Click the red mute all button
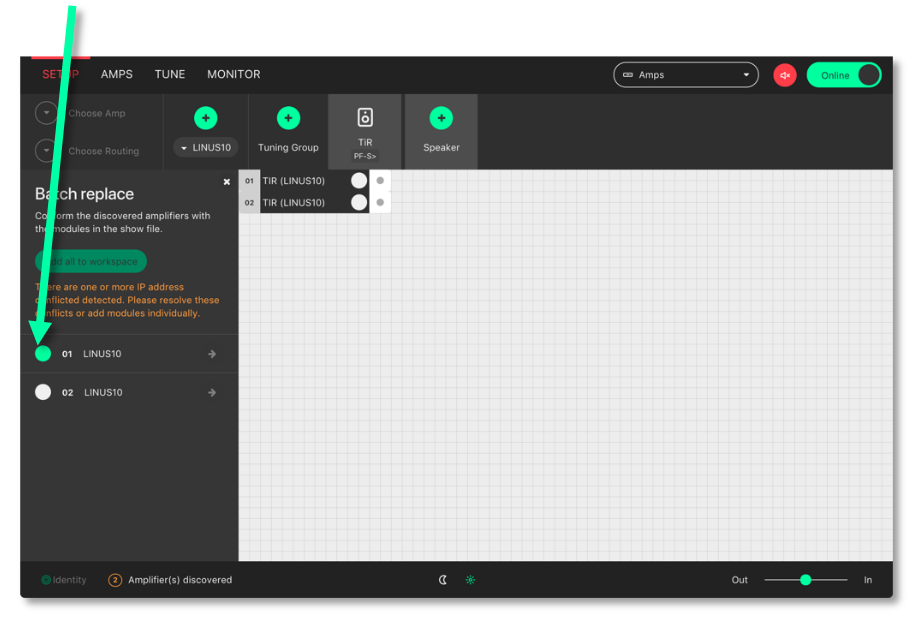Viewport: 912px width, 621px height. point(785,75)
